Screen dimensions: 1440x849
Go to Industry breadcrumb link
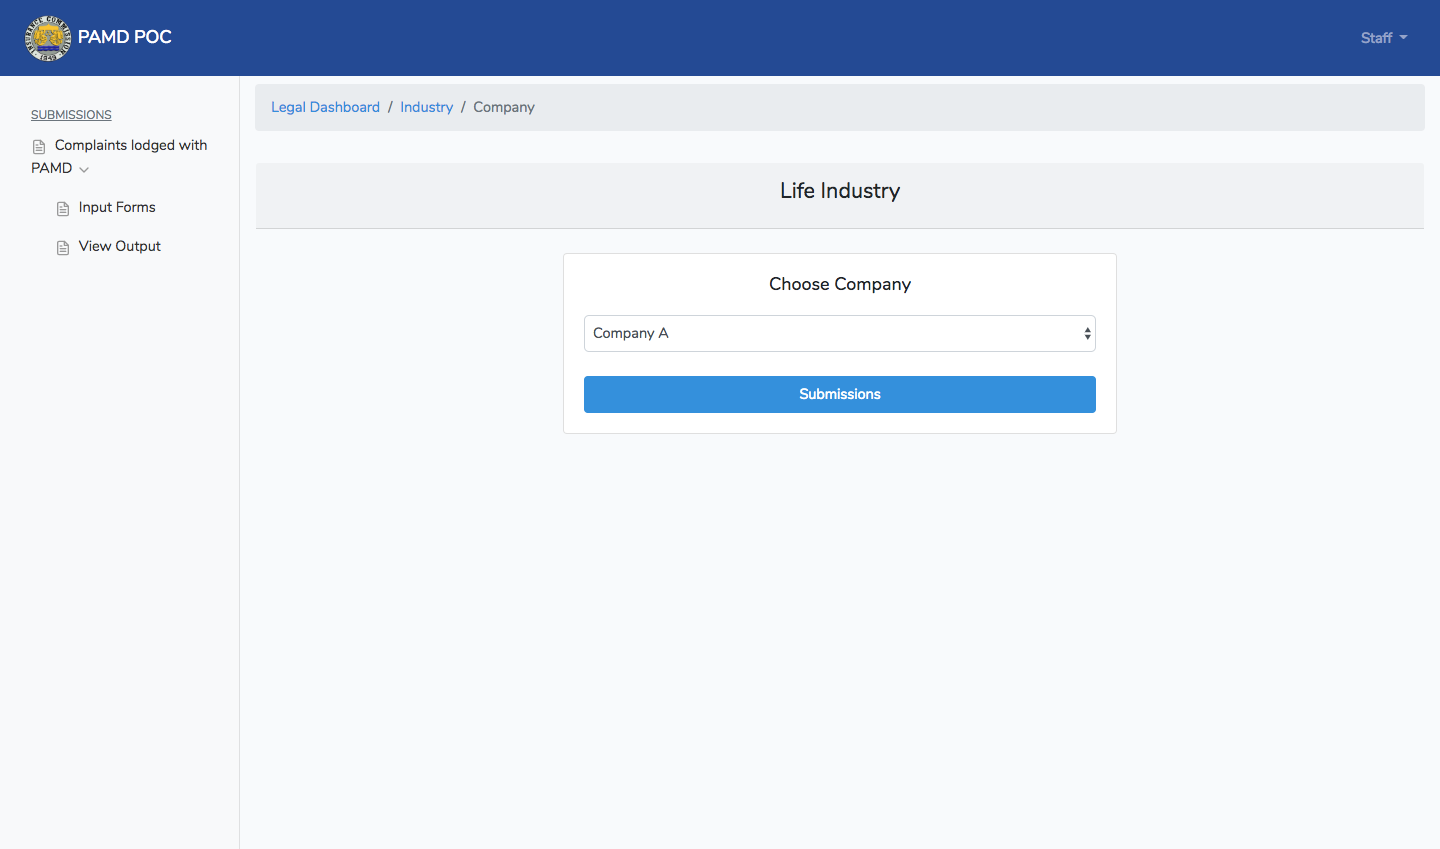[427, 107]
